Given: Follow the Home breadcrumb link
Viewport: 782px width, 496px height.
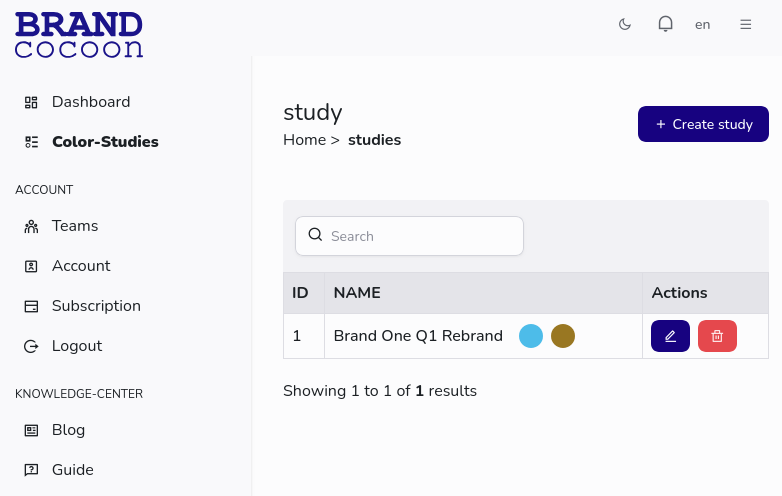Looking at the screenshot, I should pyautogui.click(x=304, y=140).
